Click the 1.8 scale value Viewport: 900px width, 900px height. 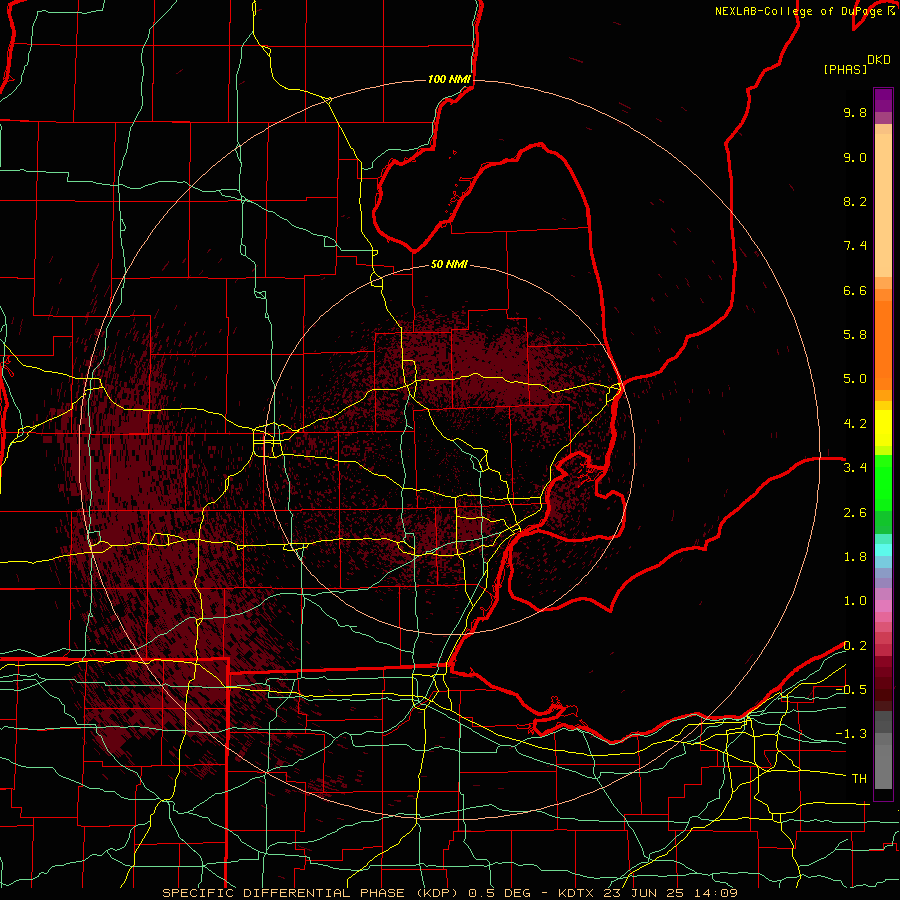pos(855,557)
